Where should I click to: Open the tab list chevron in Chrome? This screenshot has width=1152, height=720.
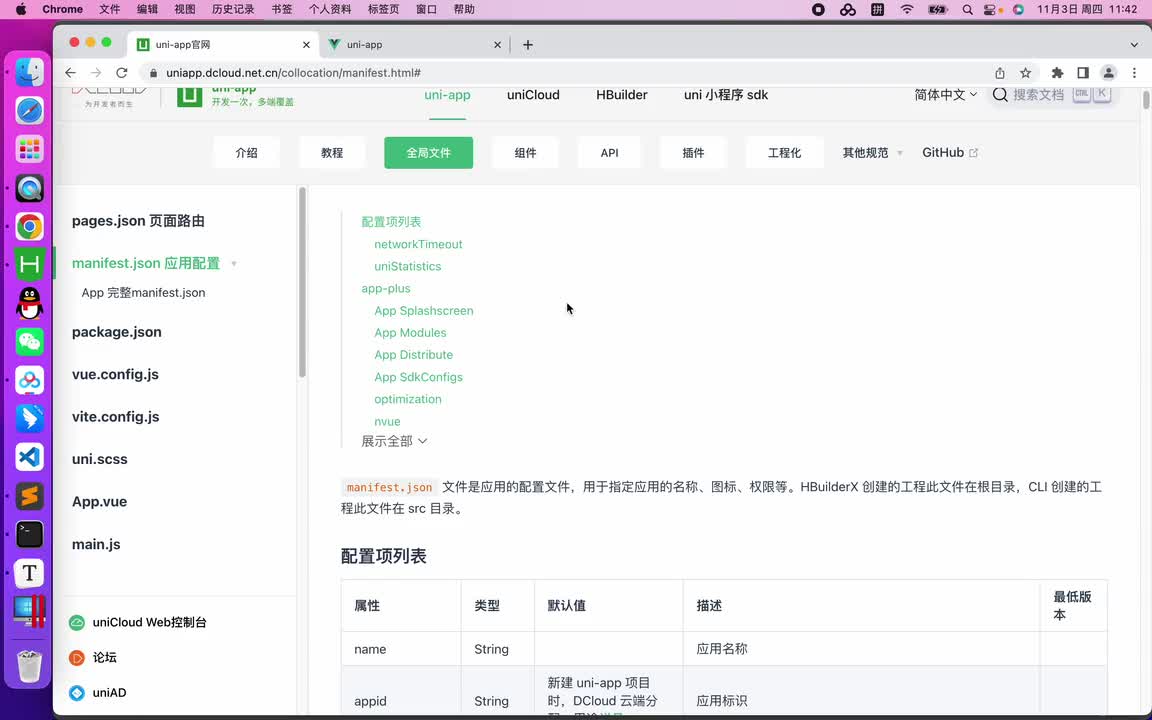pos(1134,45)
